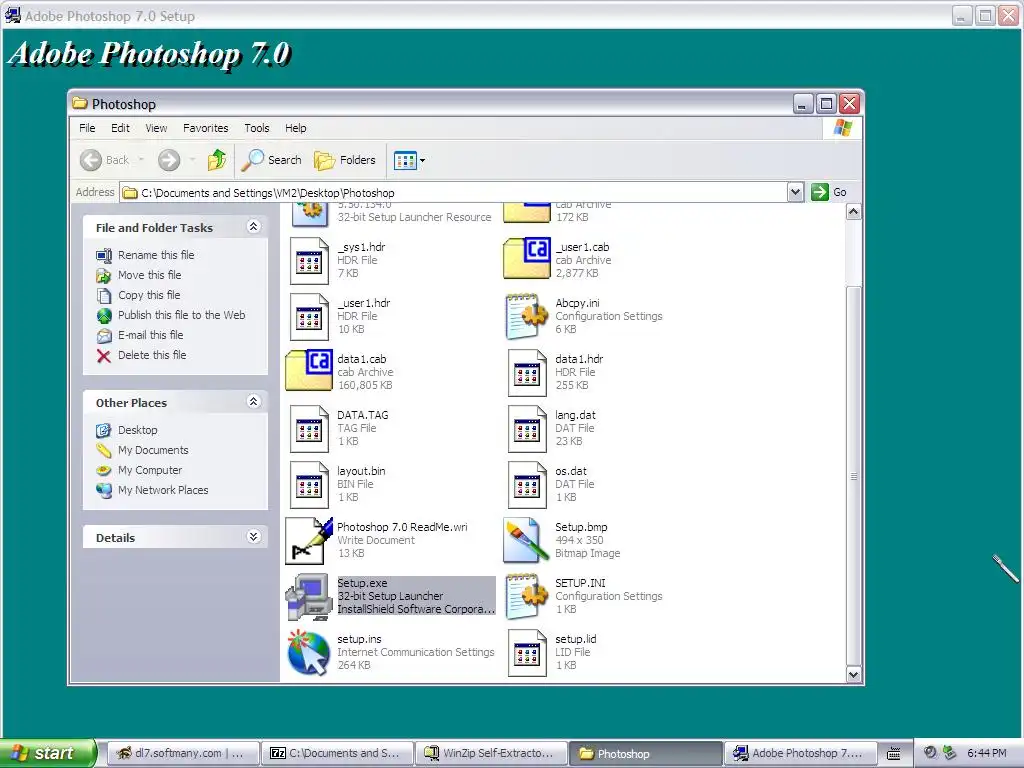The width and height of the screenshot is (1024, 768).
Task: Open the Back history dropdown arrow
Action: click(141, 160)
